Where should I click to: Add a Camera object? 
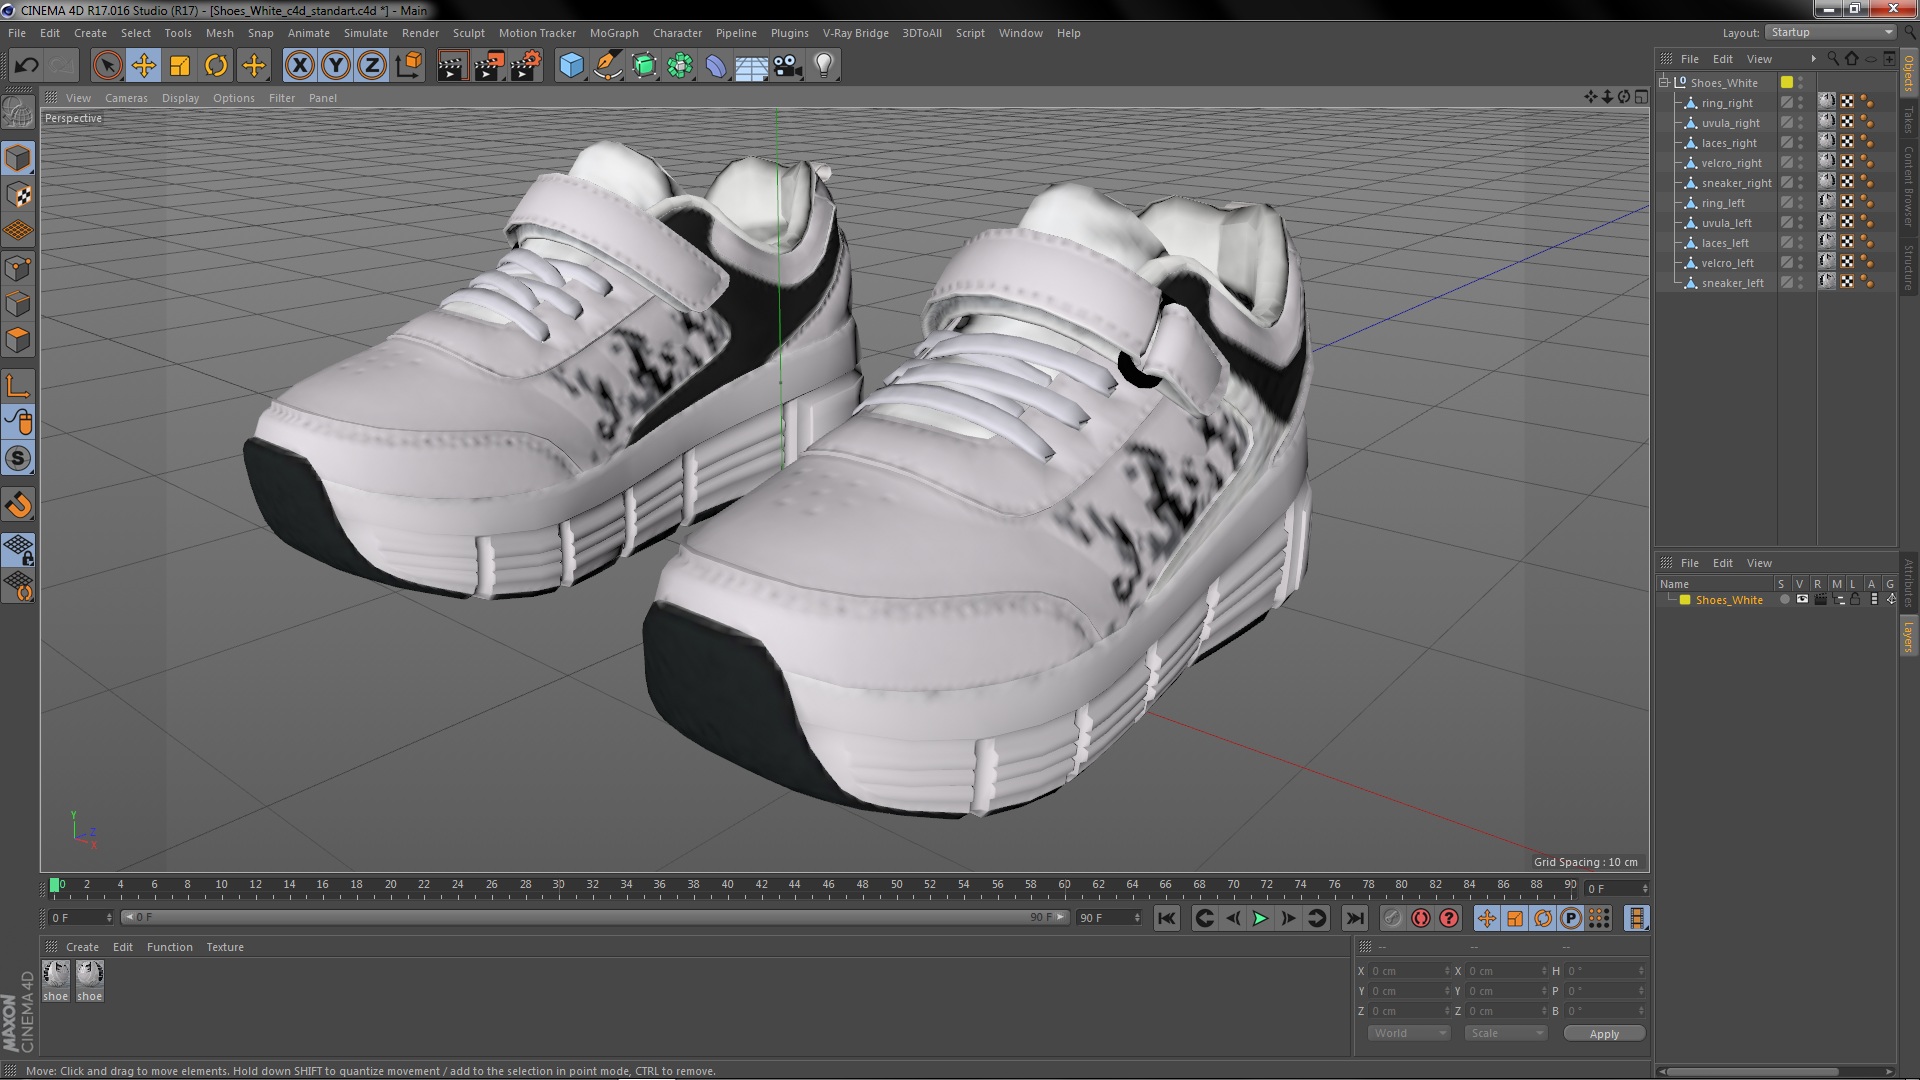(x=788, y=66)
